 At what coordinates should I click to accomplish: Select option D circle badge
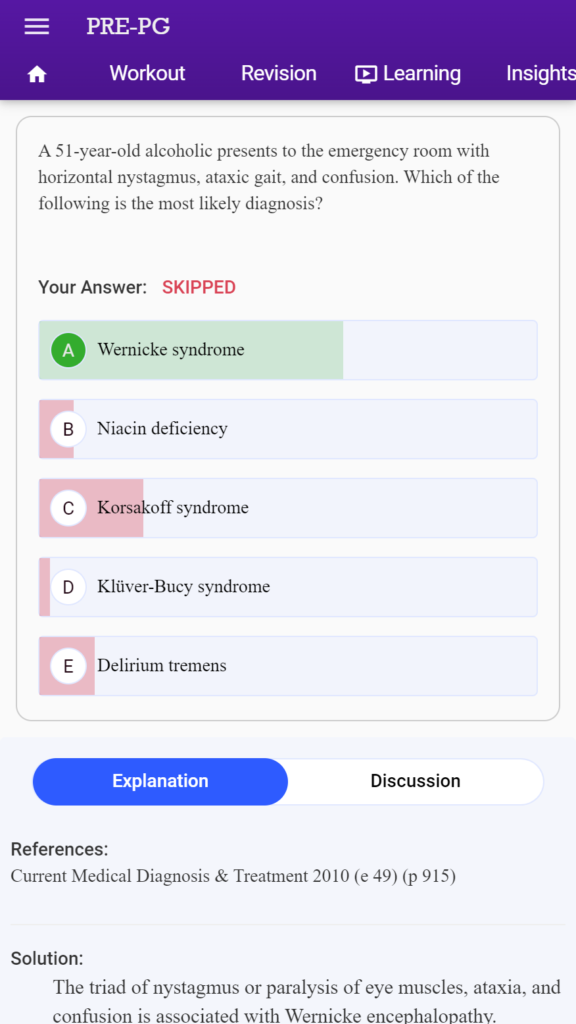[69, 587]
